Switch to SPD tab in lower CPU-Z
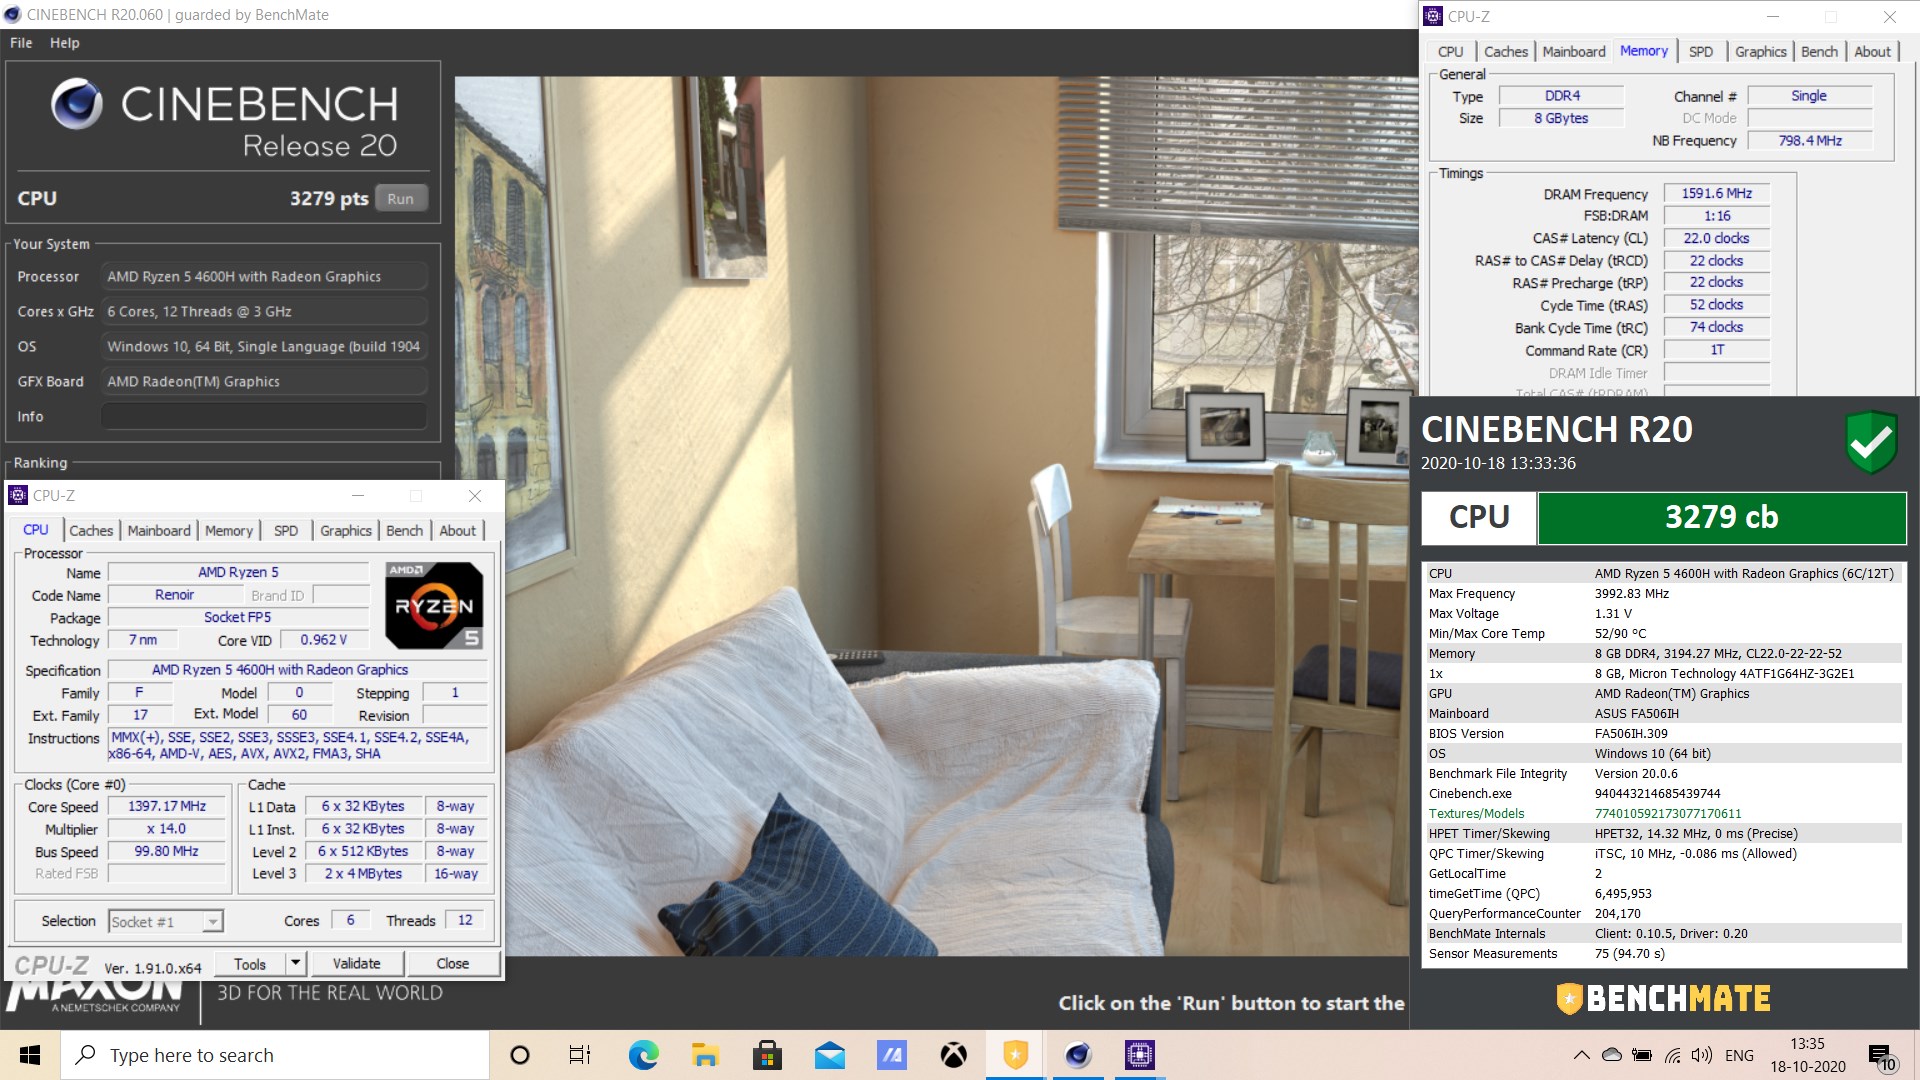 pos(286,530)
